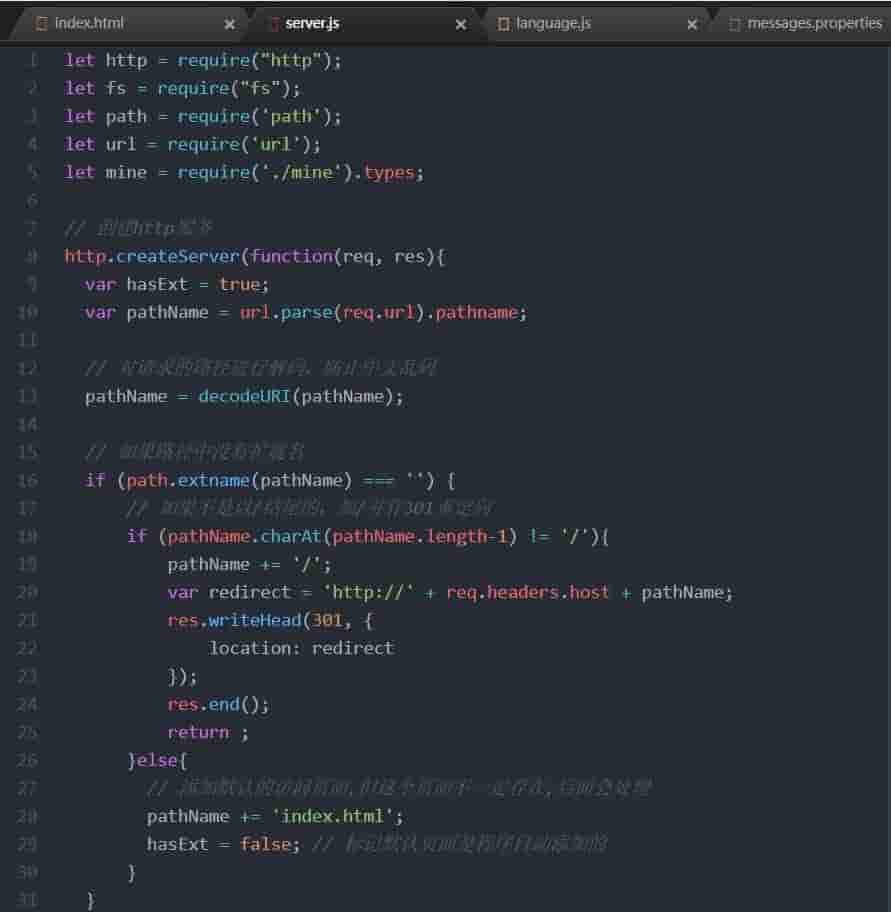Click "pathName += '/'" statement
This screenshot has width=891, height=912.
[x=250, y=565]
